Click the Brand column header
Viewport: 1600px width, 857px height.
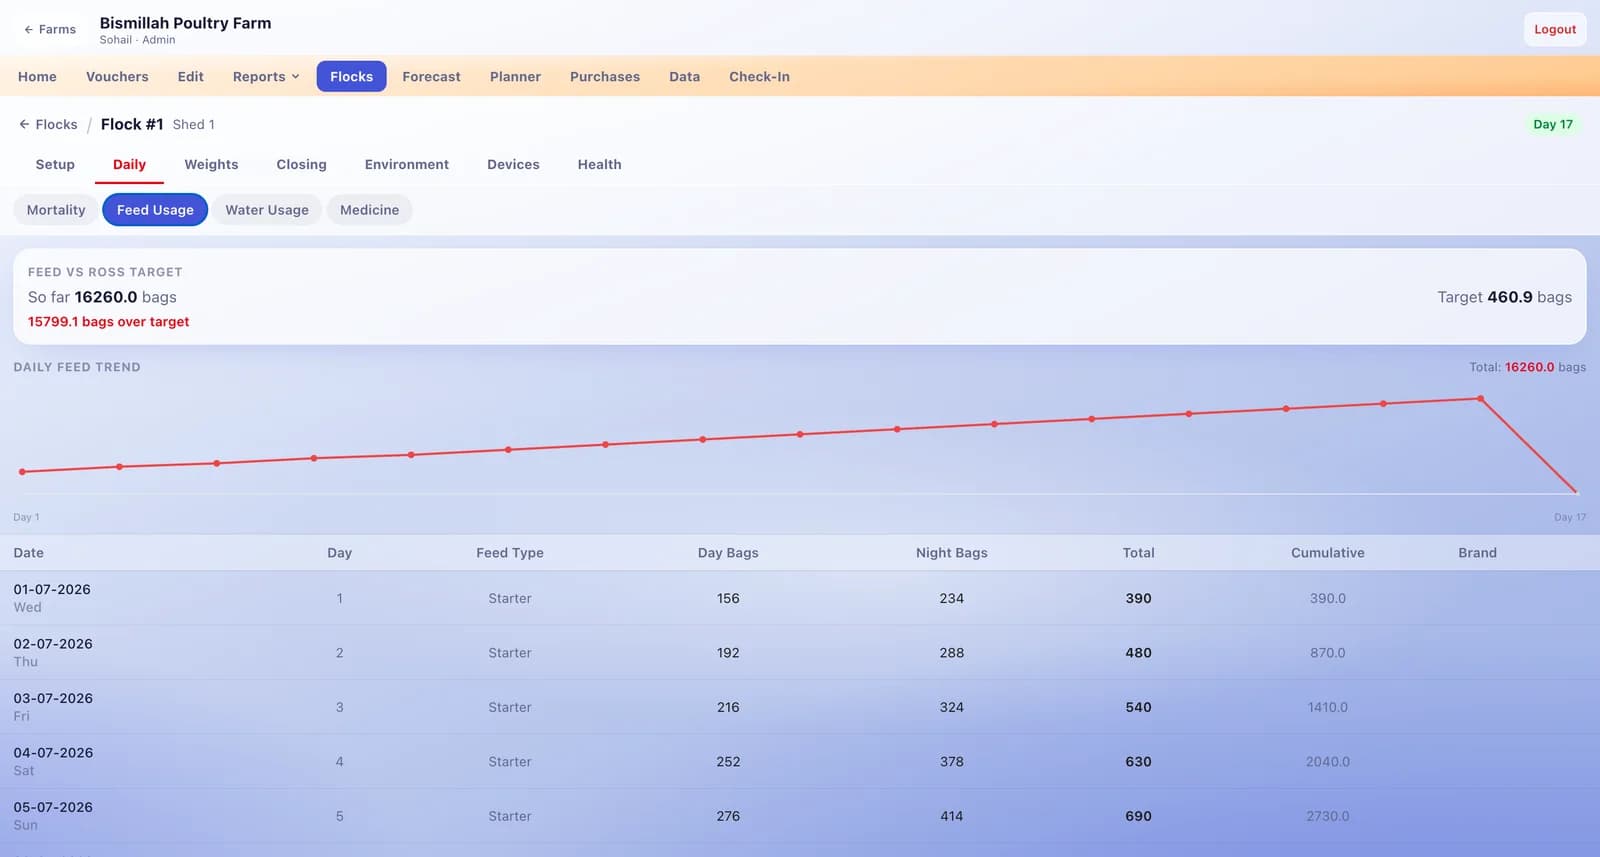pyautogui.click(x=1477, y=553)
